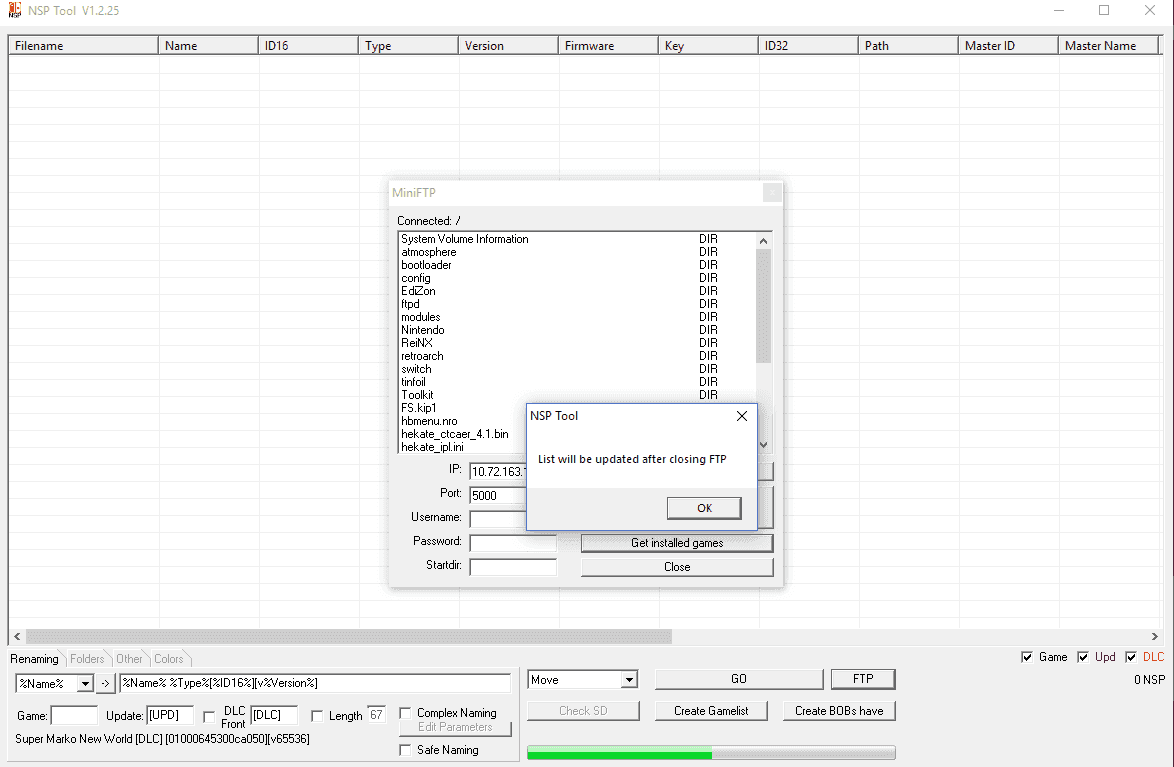The width and height of the screenshot is (1174, 767).
Task: Open the %Name% placeholder dropdown
Action: click(85, 684)
